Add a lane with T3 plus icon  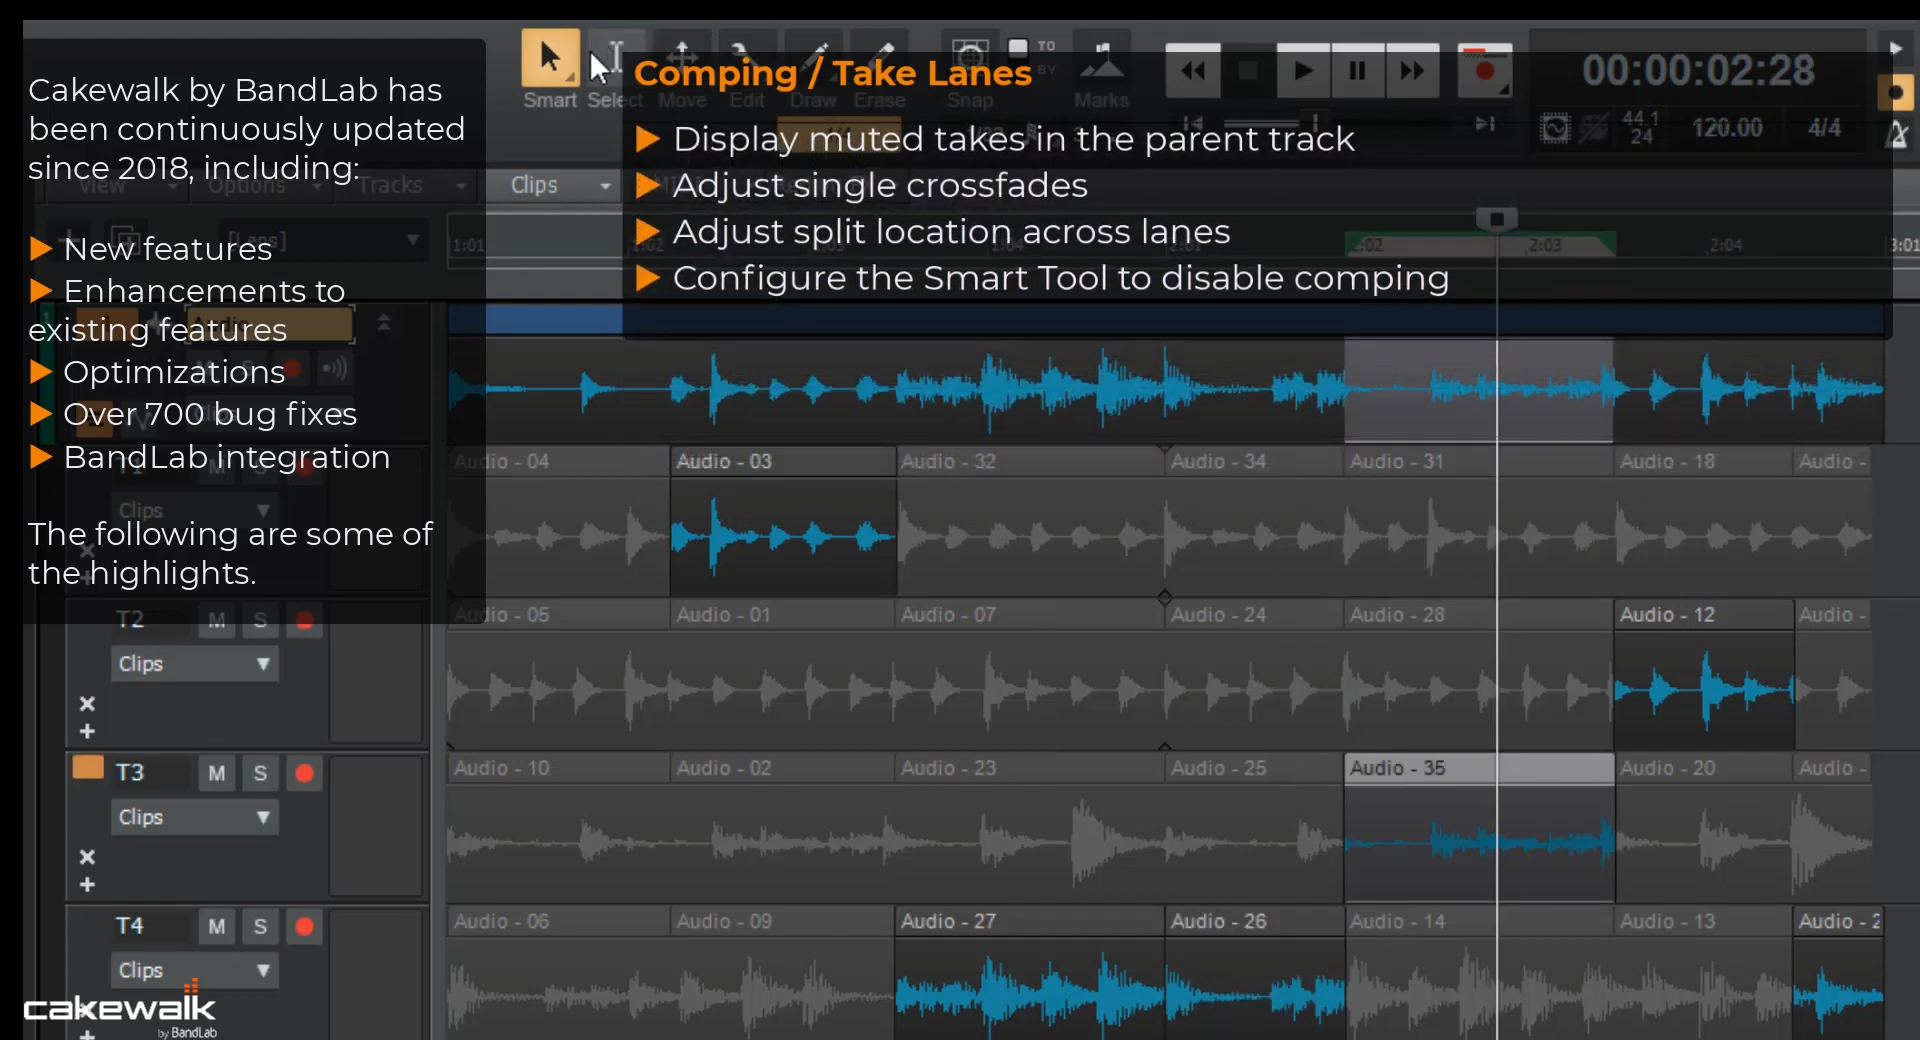[x=87, y=885]
